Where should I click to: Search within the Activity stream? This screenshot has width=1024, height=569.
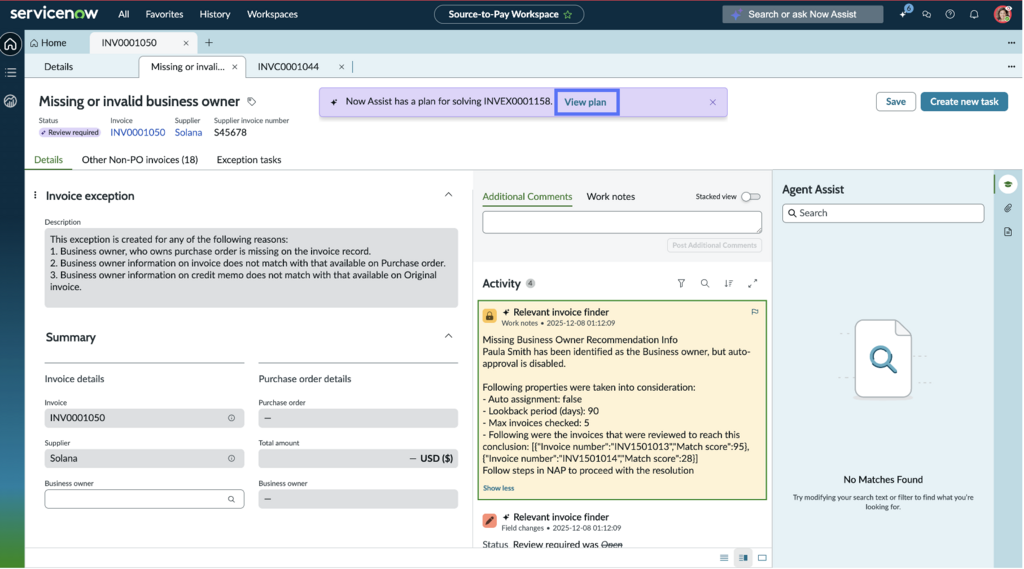pyautogui.click(x=705, y=283)
